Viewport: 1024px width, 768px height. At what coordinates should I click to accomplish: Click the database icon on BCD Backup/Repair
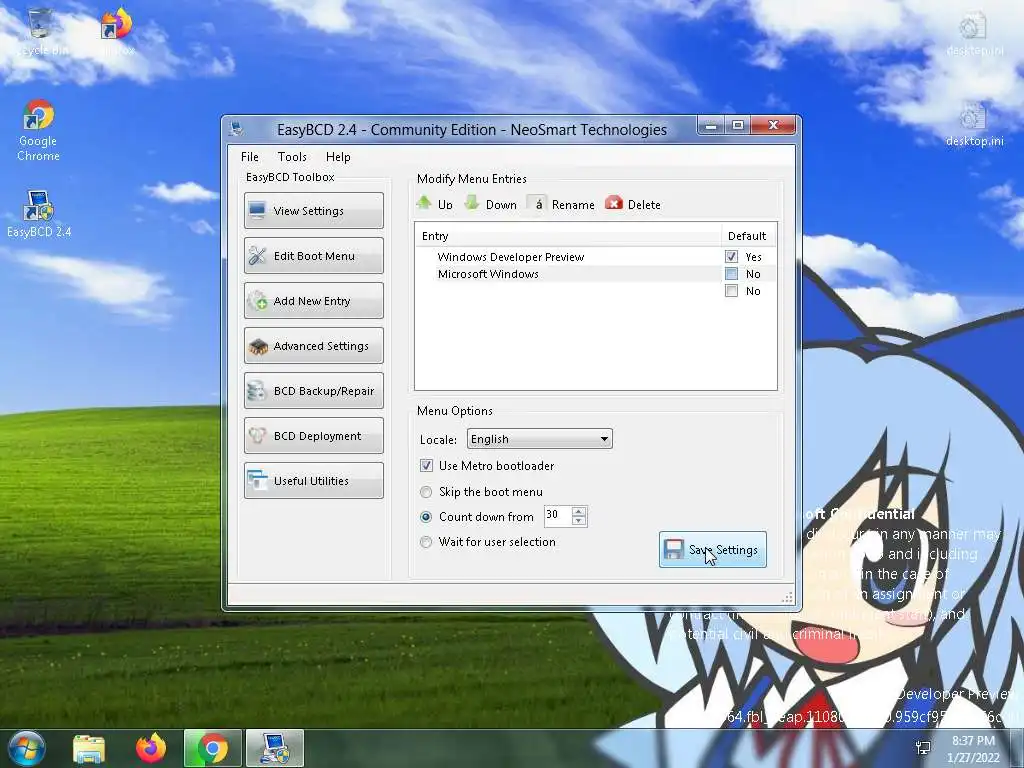pyautogui.click(x=257, y=391)
